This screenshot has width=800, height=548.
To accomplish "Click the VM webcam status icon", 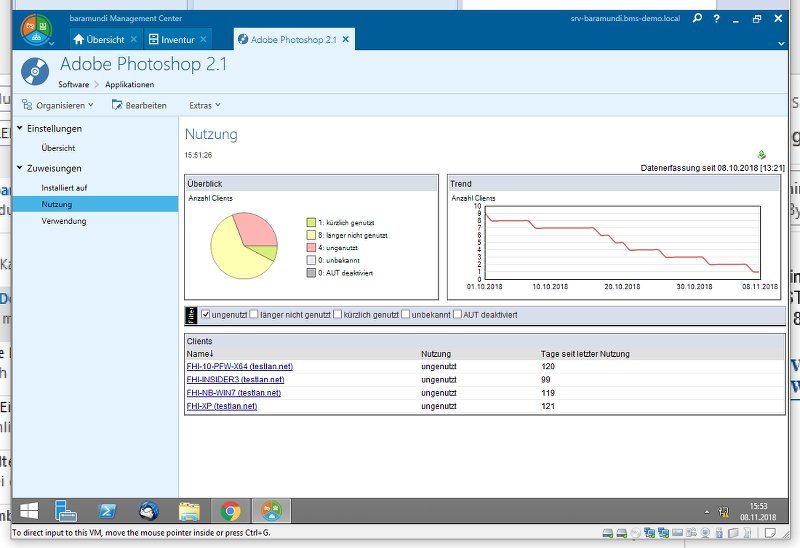I will [705, 533].
